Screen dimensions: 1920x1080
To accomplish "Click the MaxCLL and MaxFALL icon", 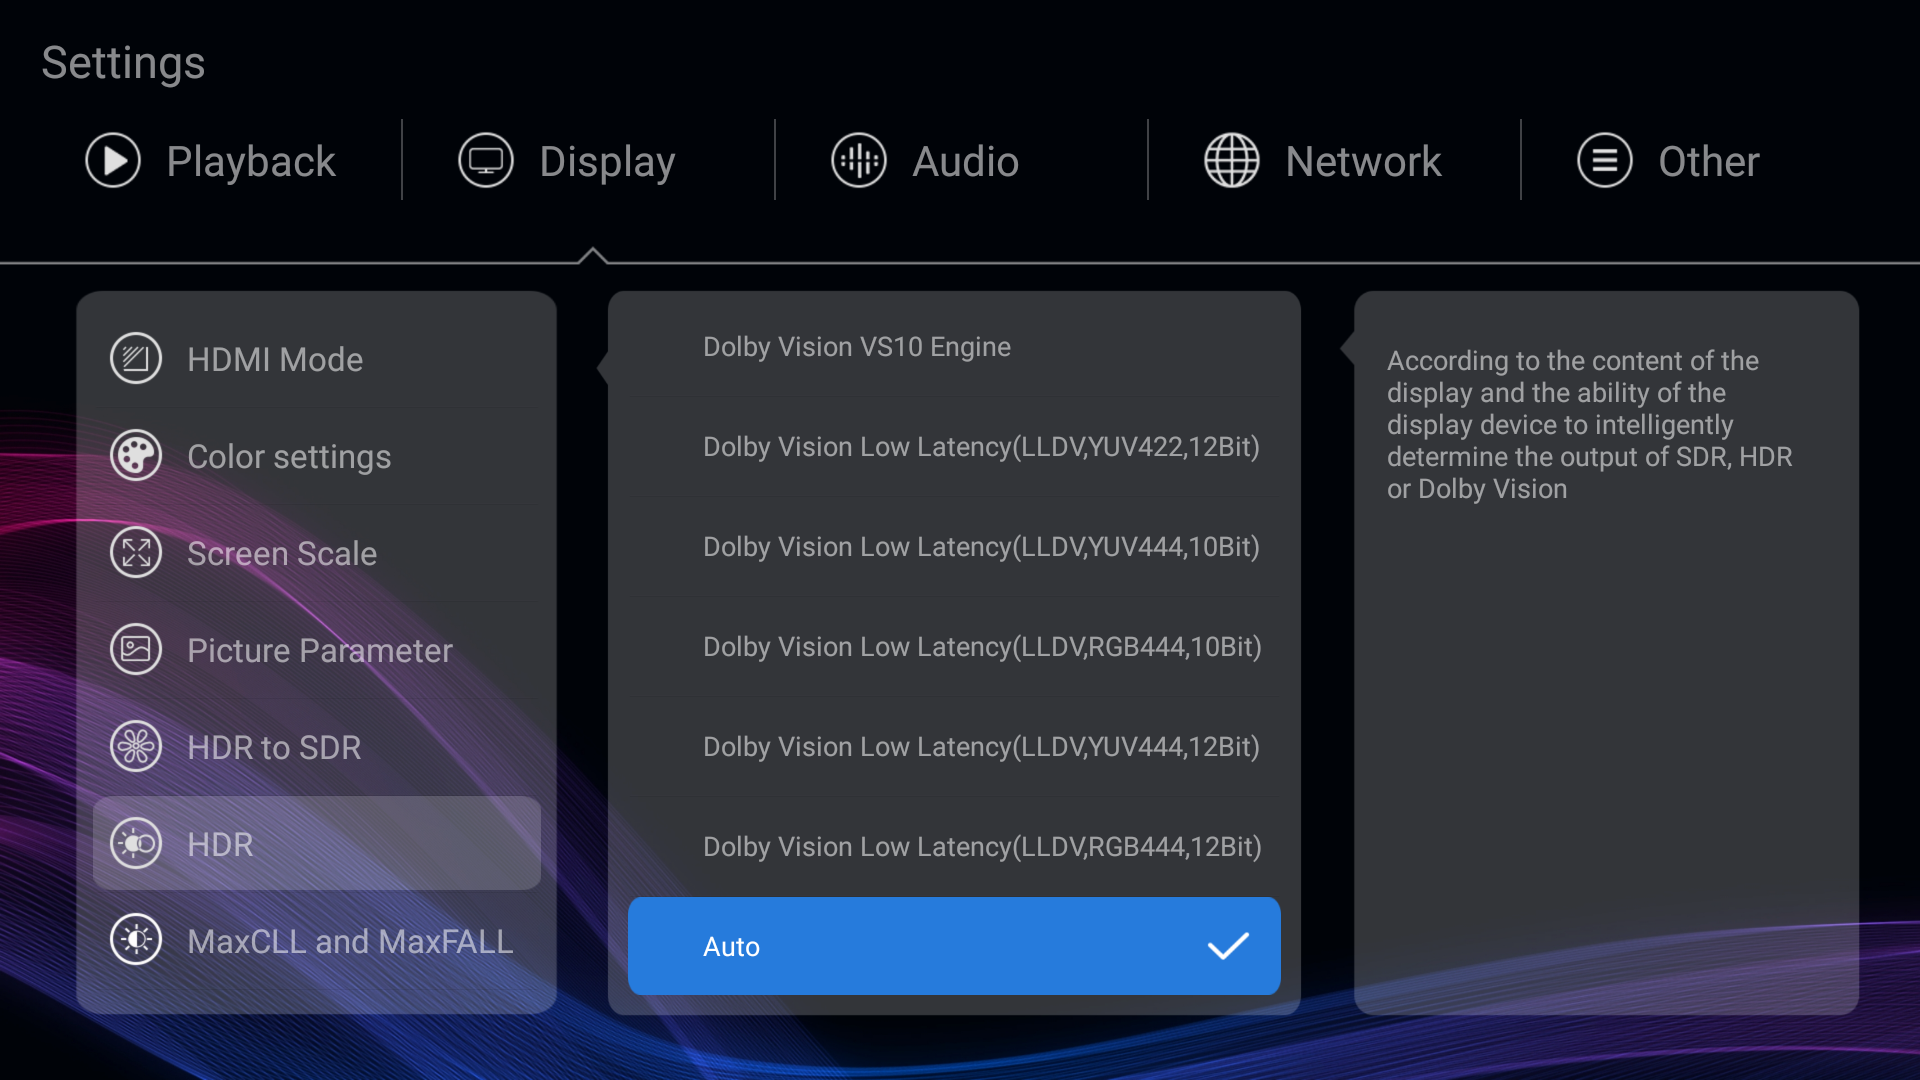I will [x=136, y=941].
